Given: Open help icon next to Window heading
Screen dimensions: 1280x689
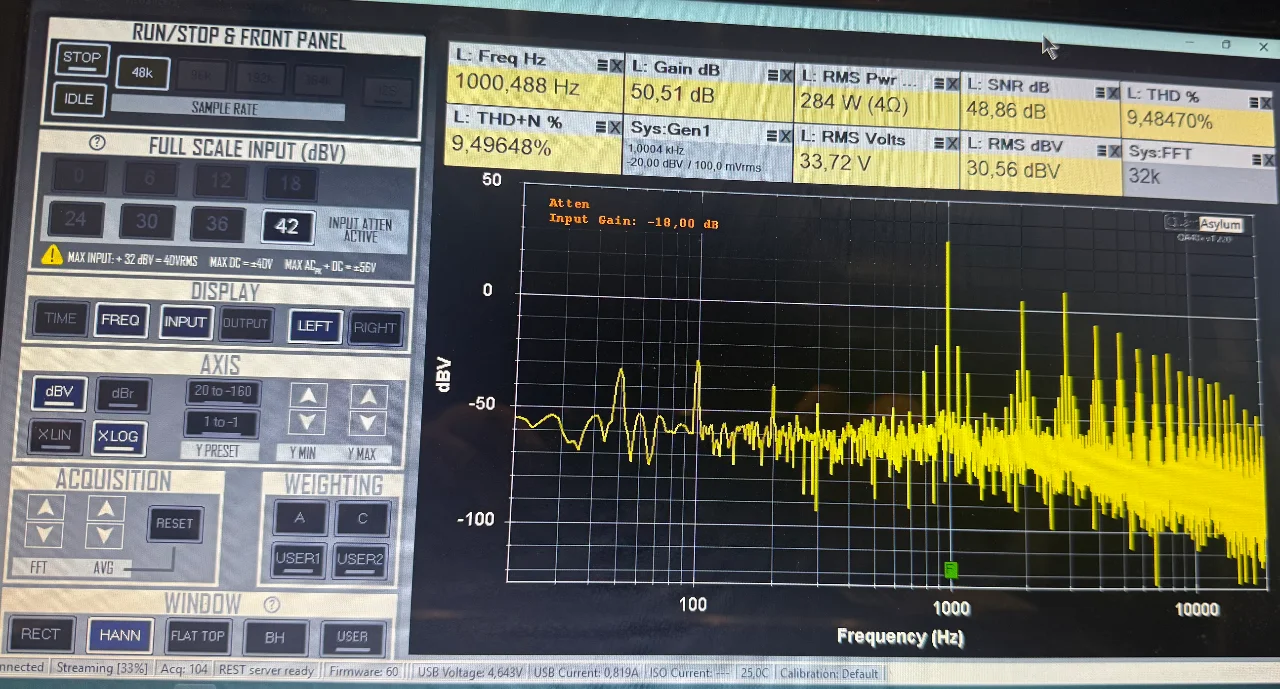Looking at the screenshot, I should 271,604.
